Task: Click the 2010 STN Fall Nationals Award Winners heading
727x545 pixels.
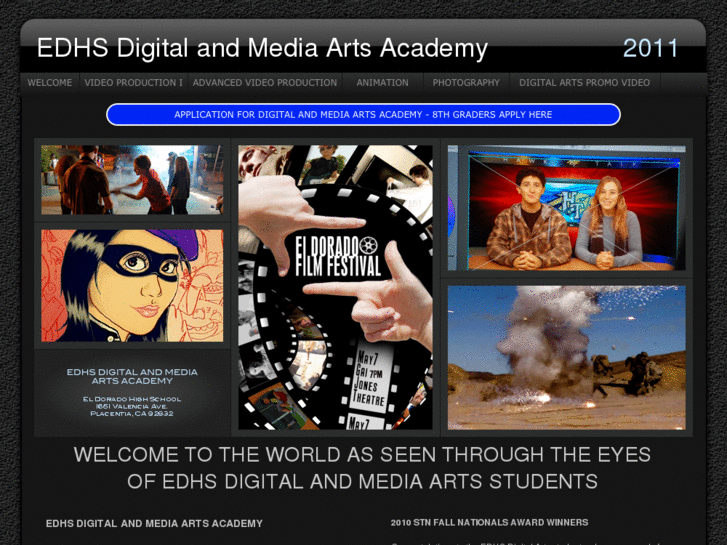Action: pyautogui.click(x=489, y=523)
